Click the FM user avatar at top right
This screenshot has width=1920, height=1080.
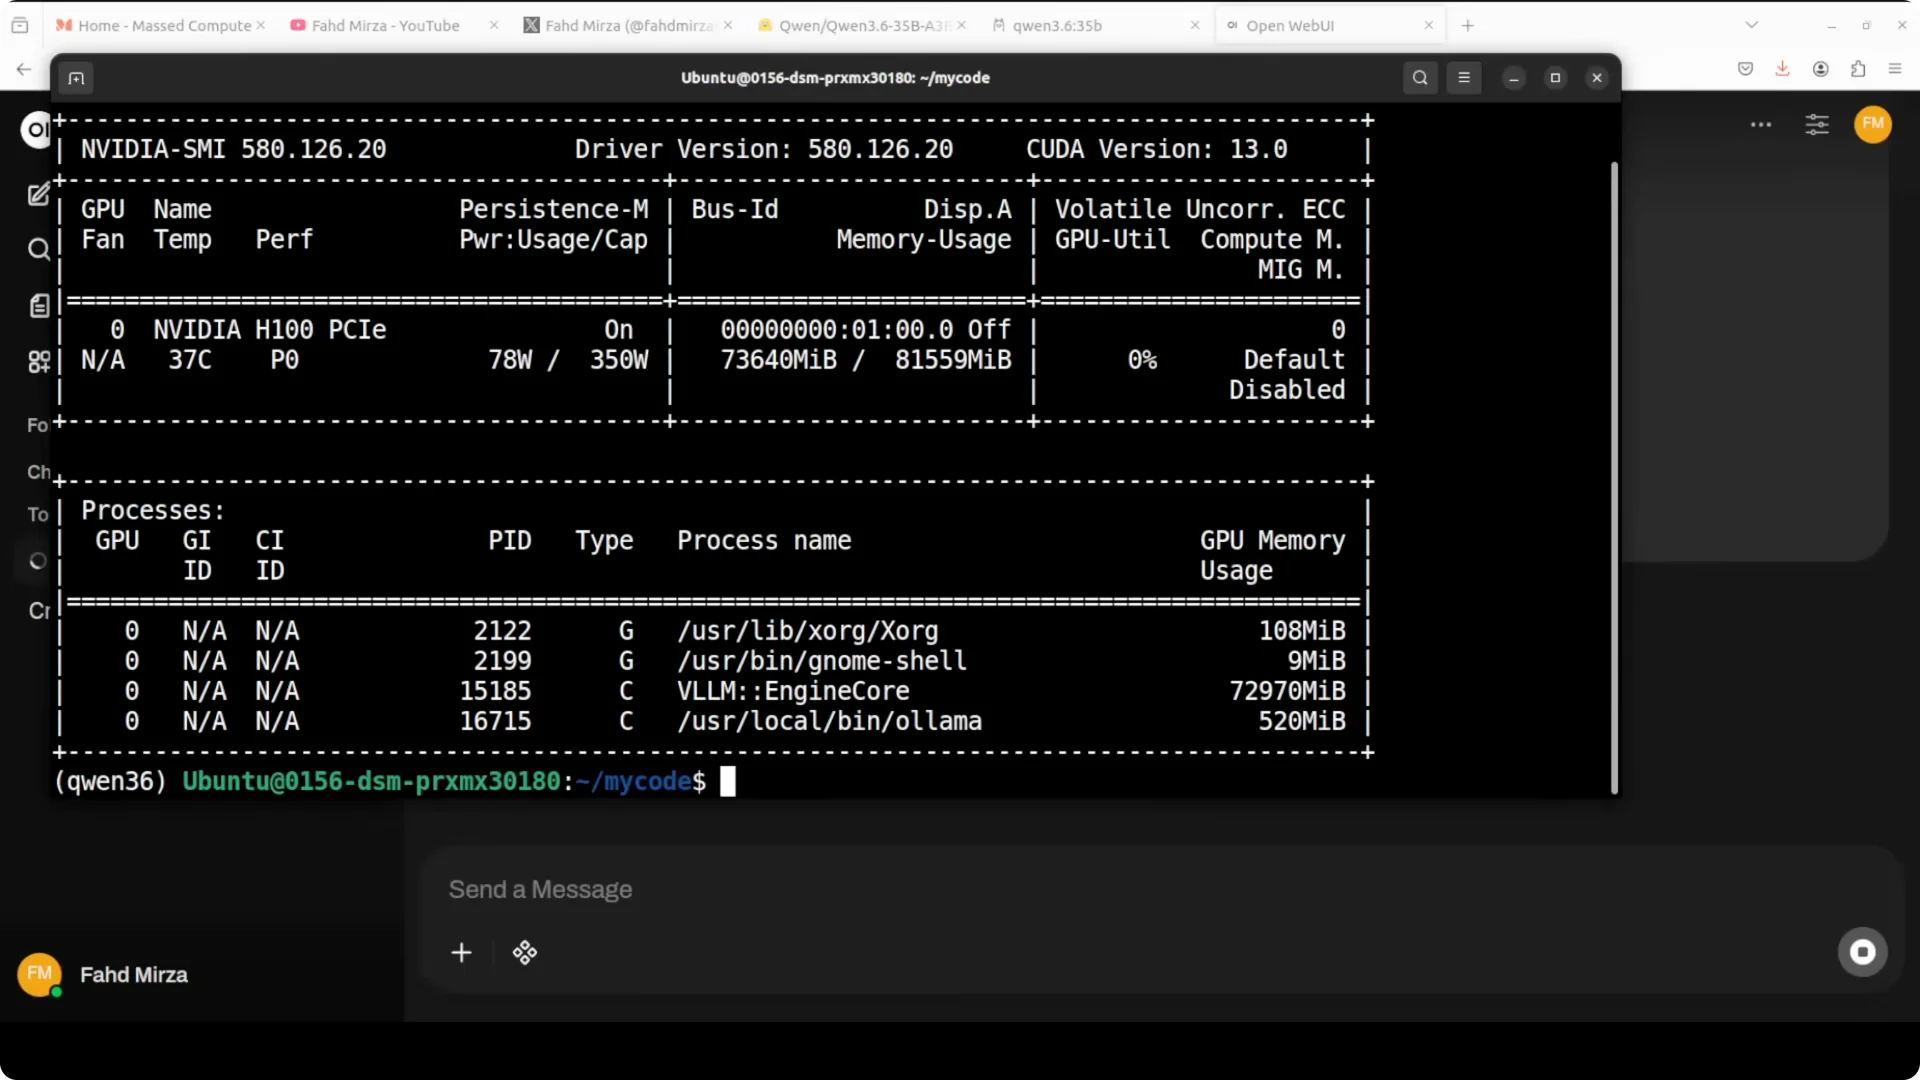coord(1873,124)
